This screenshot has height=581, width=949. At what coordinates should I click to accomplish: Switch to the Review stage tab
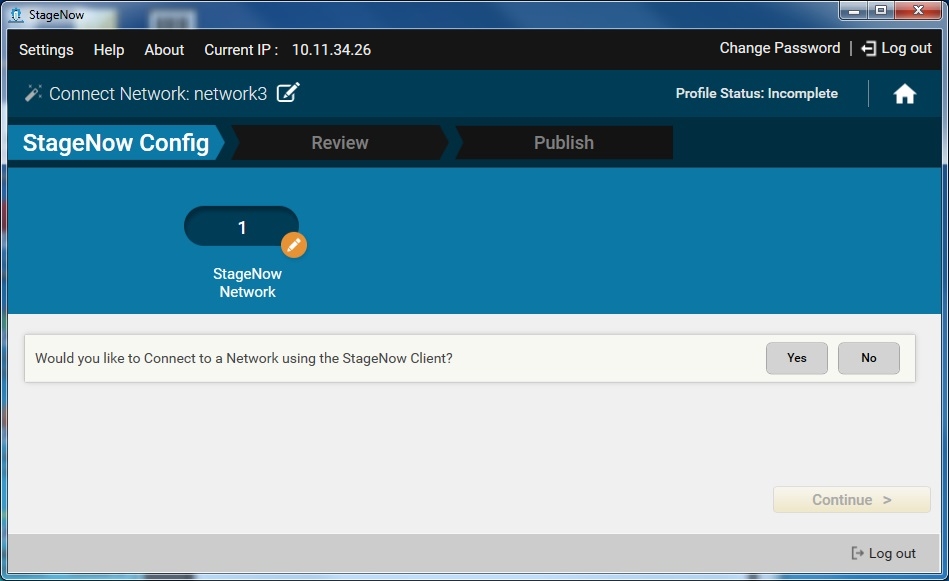[x=339, y=143]
